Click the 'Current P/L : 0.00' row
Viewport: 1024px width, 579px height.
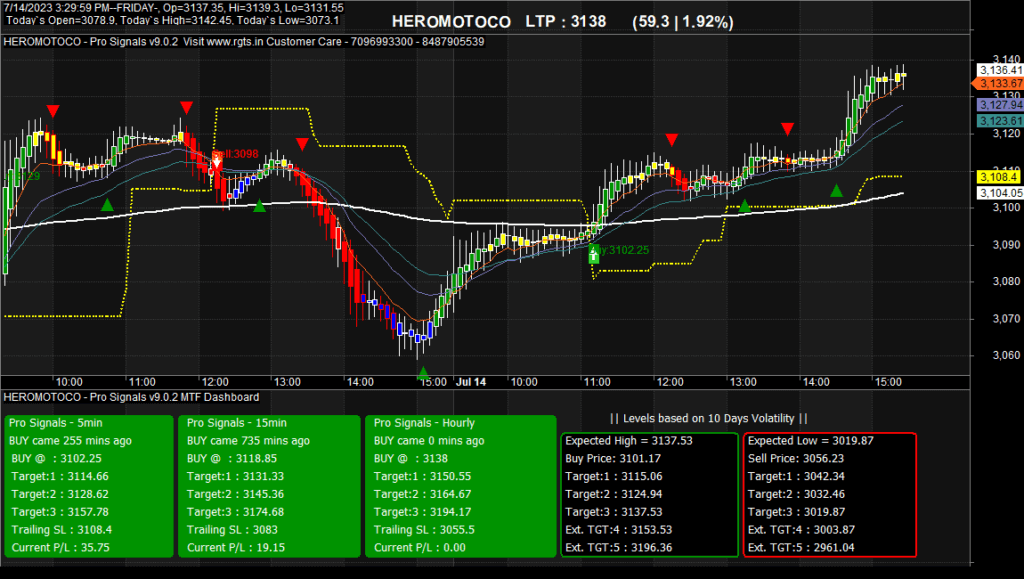[419, 548]
